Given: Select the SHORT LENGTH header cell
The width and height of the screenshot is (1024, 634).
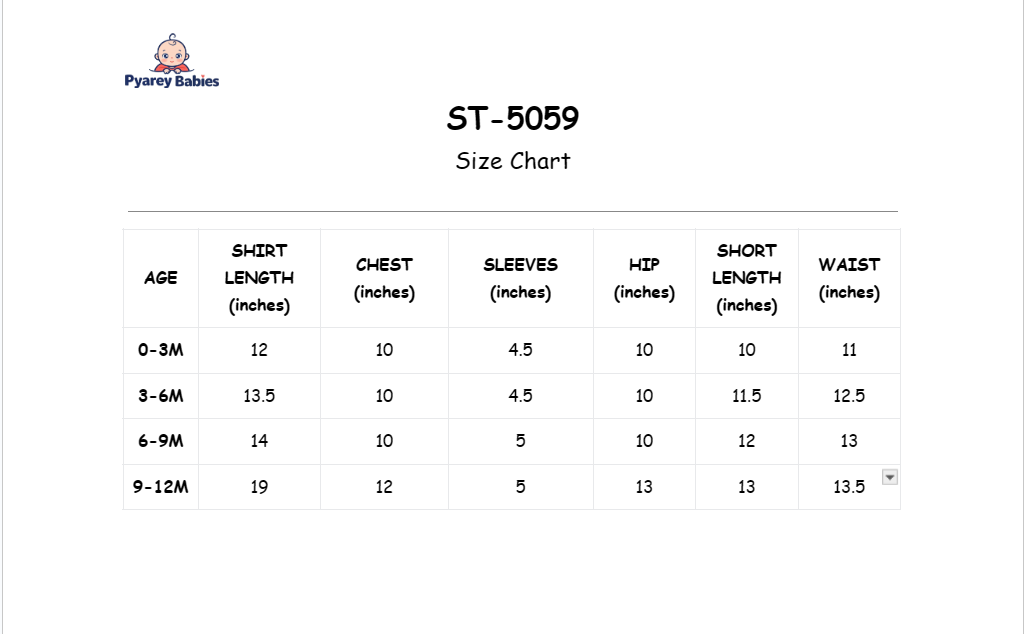Looking at the screenshot, I should click(746, 278).
